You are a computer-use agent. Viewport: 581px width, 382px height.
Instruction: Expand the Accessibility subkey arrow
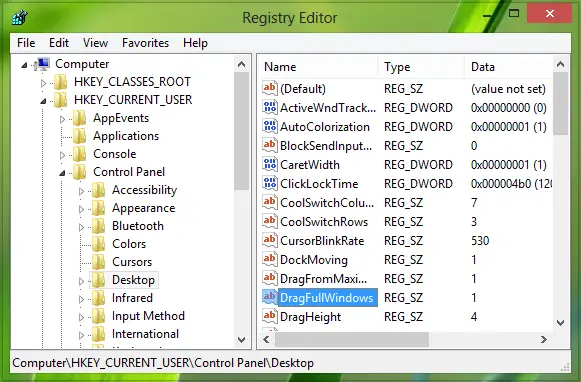[81, 191]
